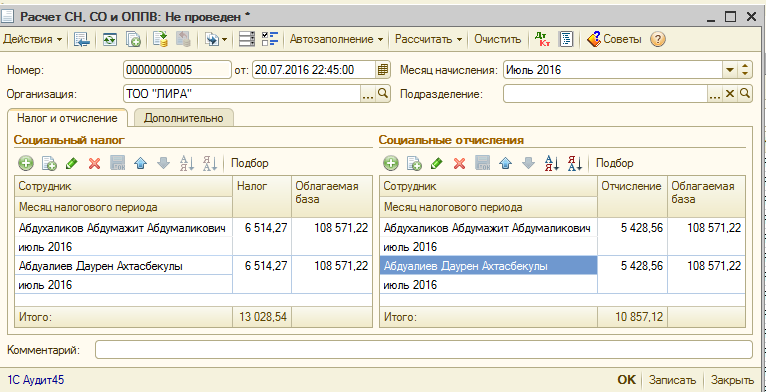Delete the row in Социальный налог table
The height and width of the screenshot is (392, 766).
point(94,163)
